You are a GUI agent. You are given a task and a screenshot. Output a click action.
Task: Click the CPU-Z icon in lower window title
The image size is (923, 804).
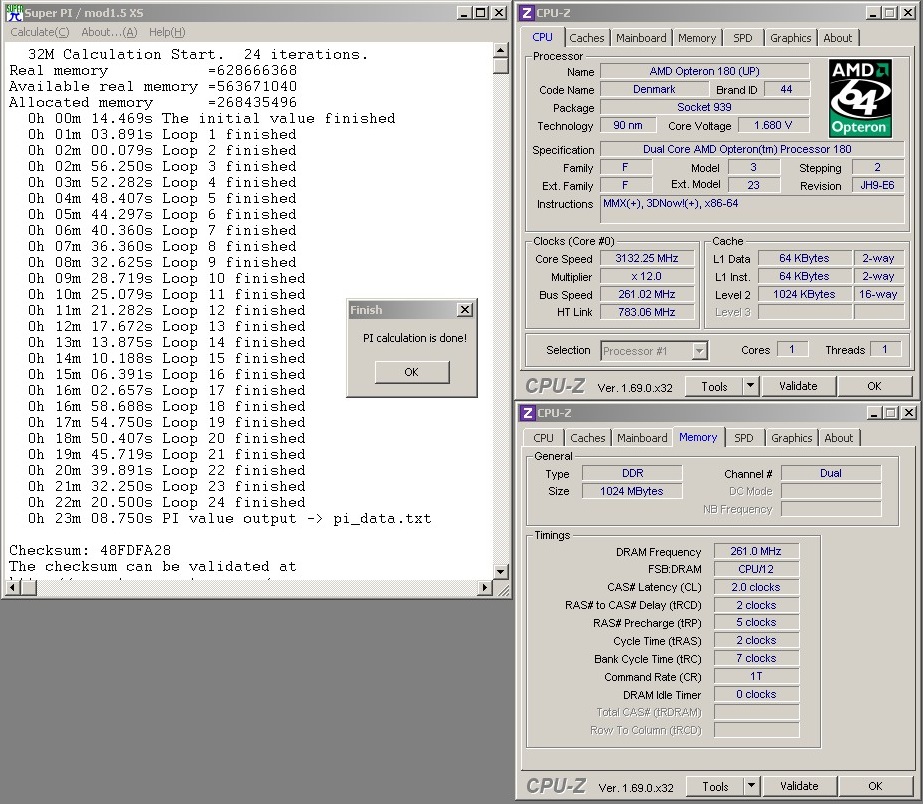[528, 413]
